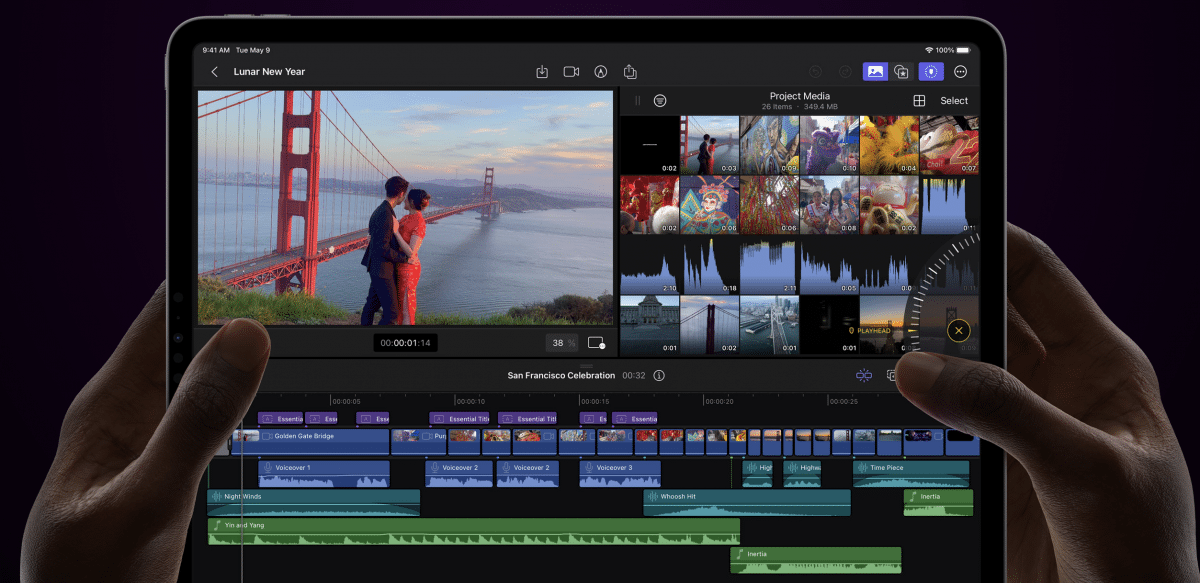Go back to the Lunar New Year project list

tap(213, 71)
